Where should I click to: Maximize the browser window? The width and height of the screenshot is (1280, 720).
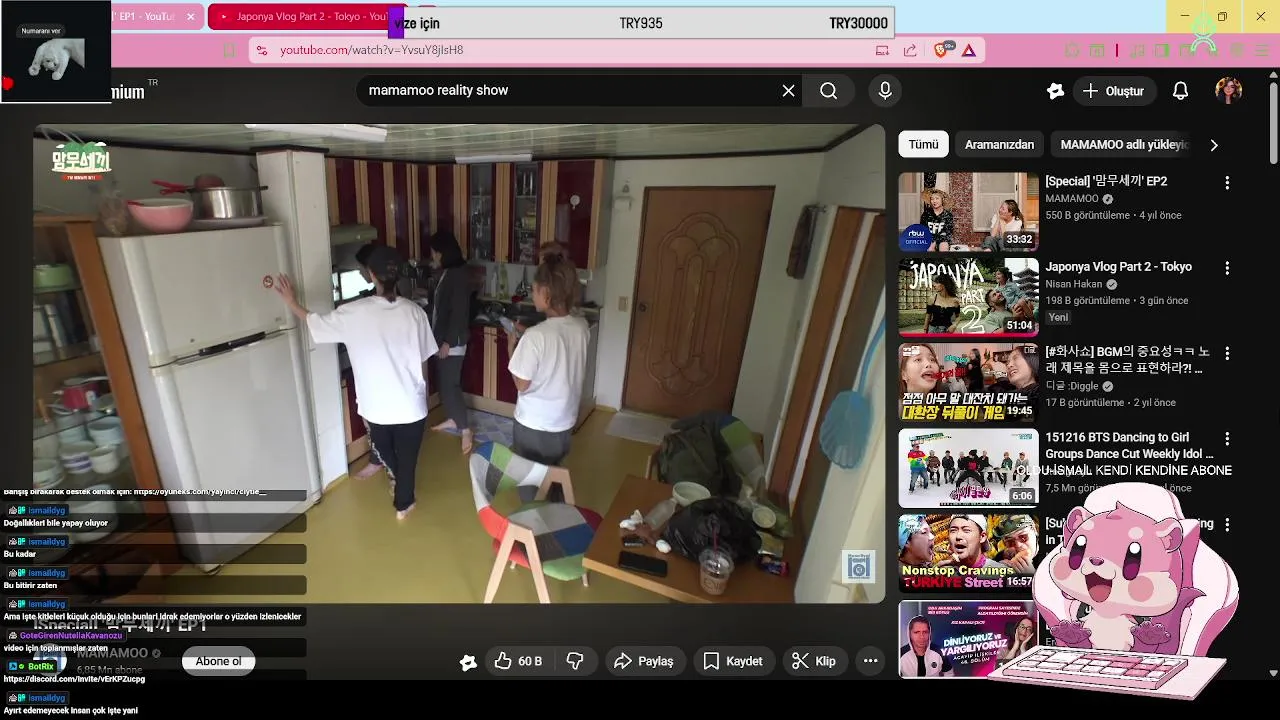[1222, 17]
